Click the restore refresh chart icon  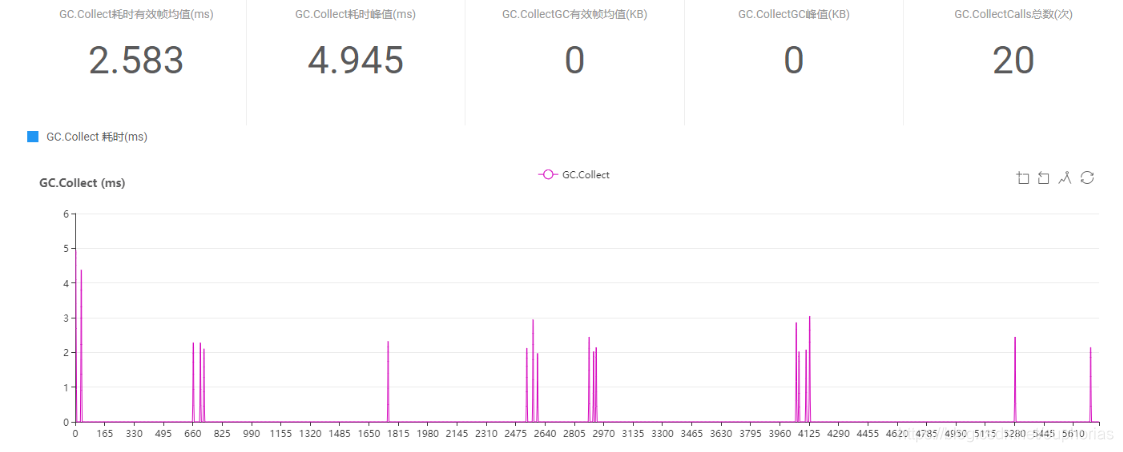coord(1087,178)
